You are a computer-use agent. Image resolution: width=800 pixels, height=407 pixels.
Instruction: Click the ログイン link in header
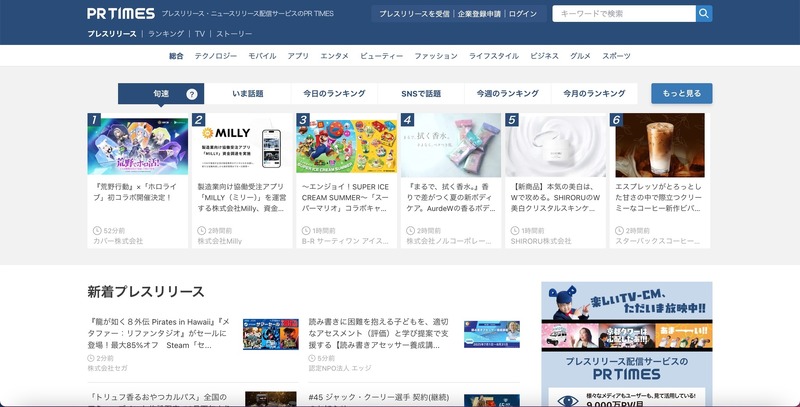click(x=522, y=14)
